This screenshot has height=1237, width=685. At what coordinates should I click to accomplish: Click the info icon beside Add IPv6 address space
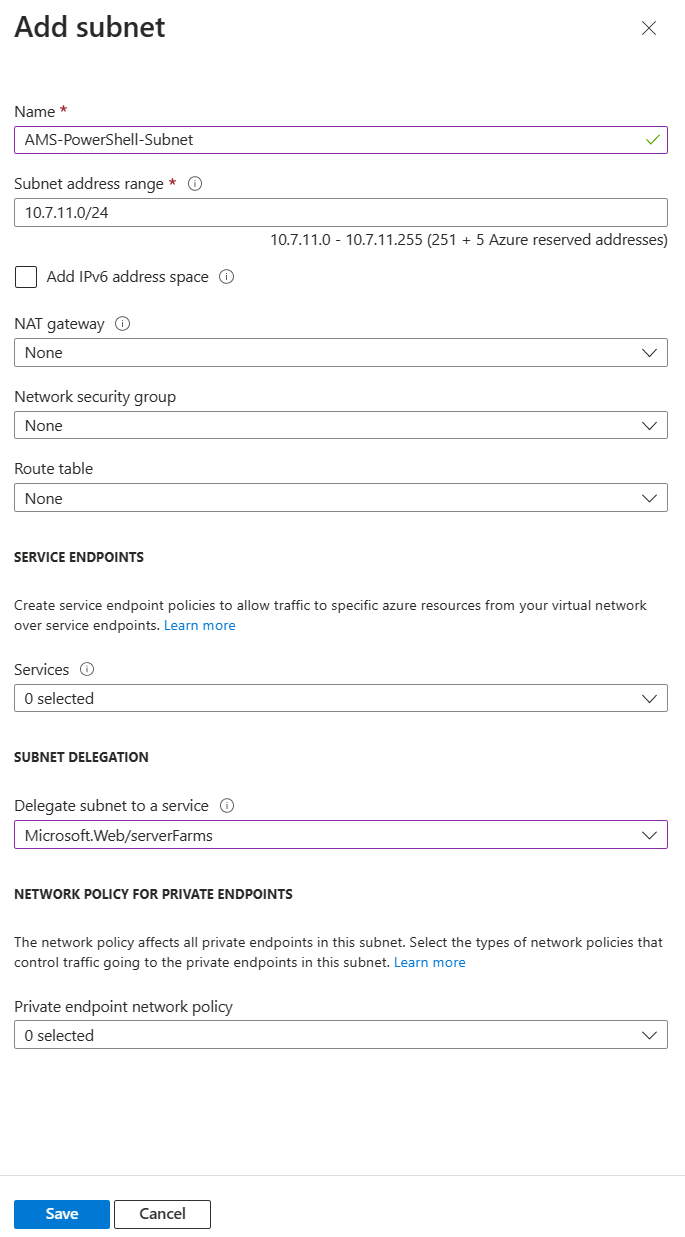pos(226,277)
